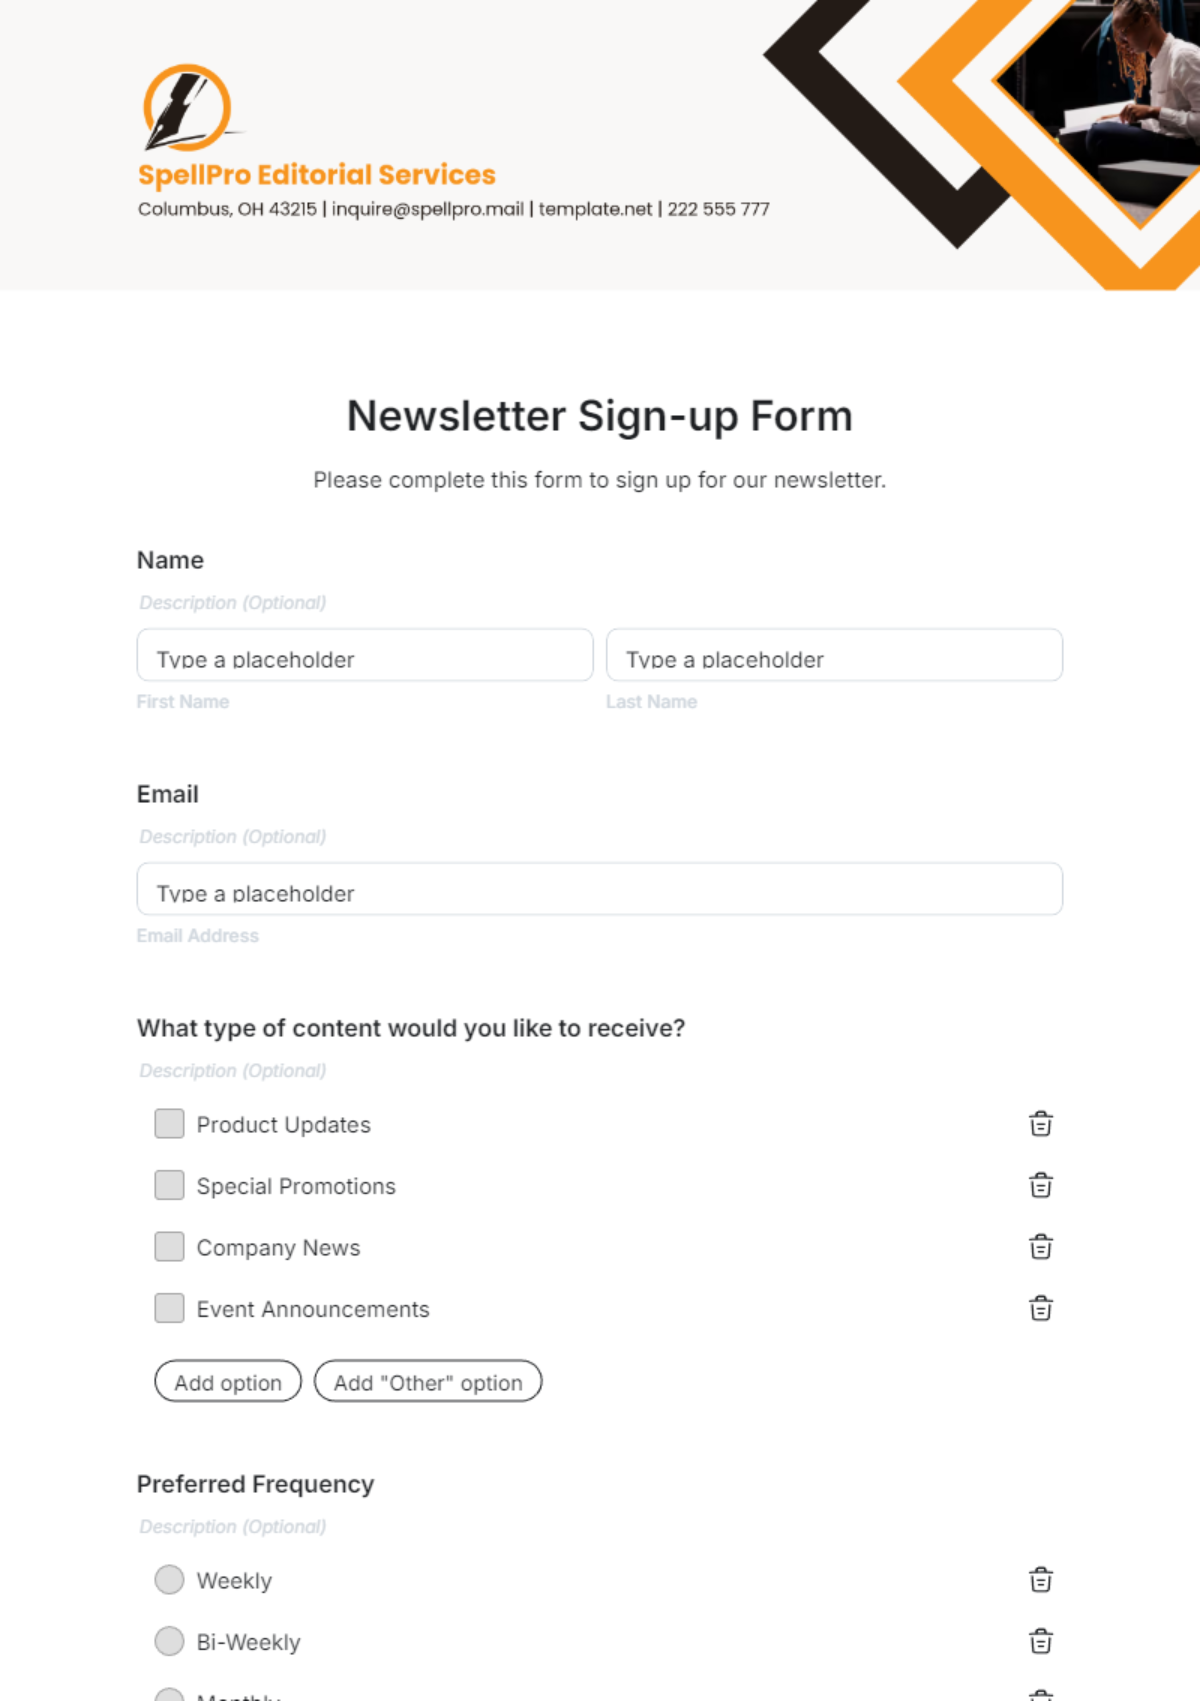The height and width of the screenshot is (1701, 1200).
Task: Delete the Special Promotions option
Action: coord(1040,1185)
